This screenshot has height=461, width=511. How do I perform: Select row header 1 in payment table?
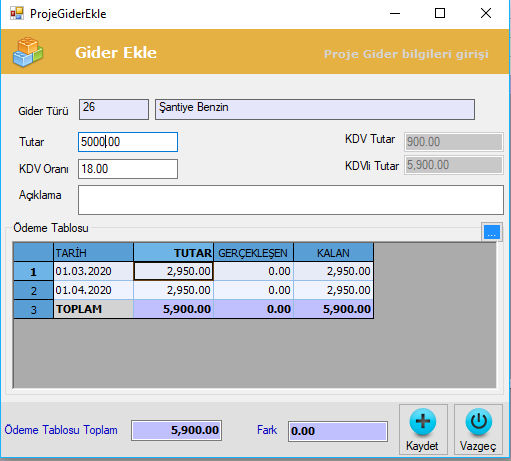coord(33,271)
